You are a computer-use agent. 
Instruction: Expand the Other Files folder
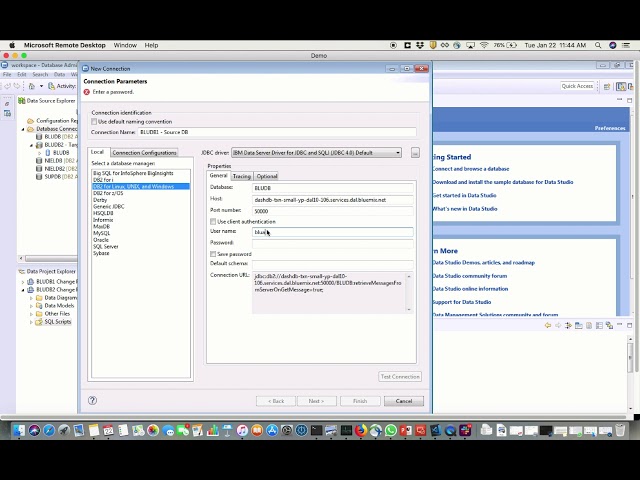point(31,314)
